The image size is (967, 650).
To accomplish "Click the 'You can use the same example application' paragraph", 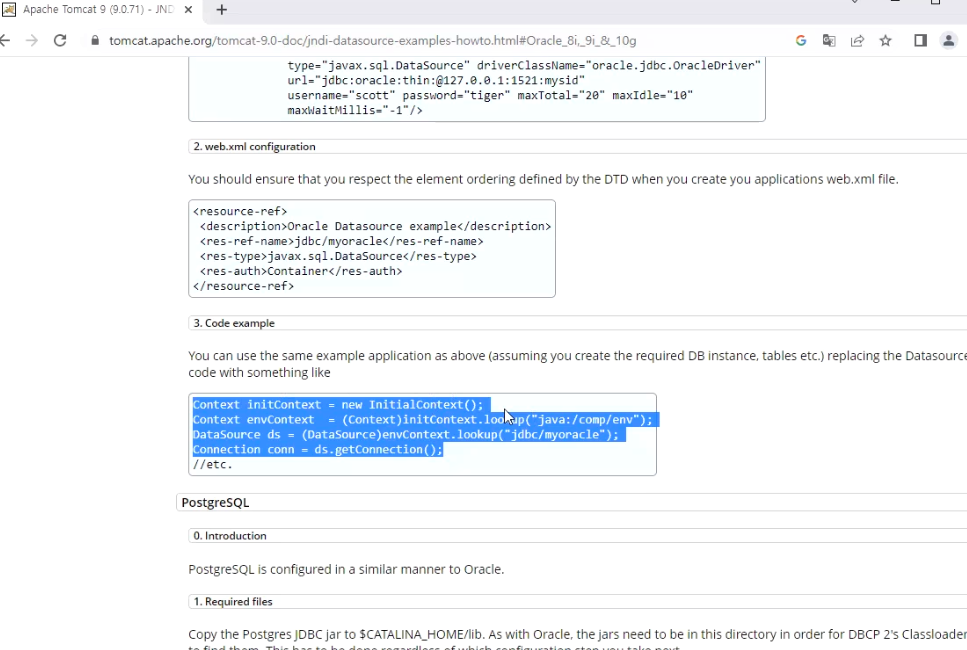I will (577, 364).
